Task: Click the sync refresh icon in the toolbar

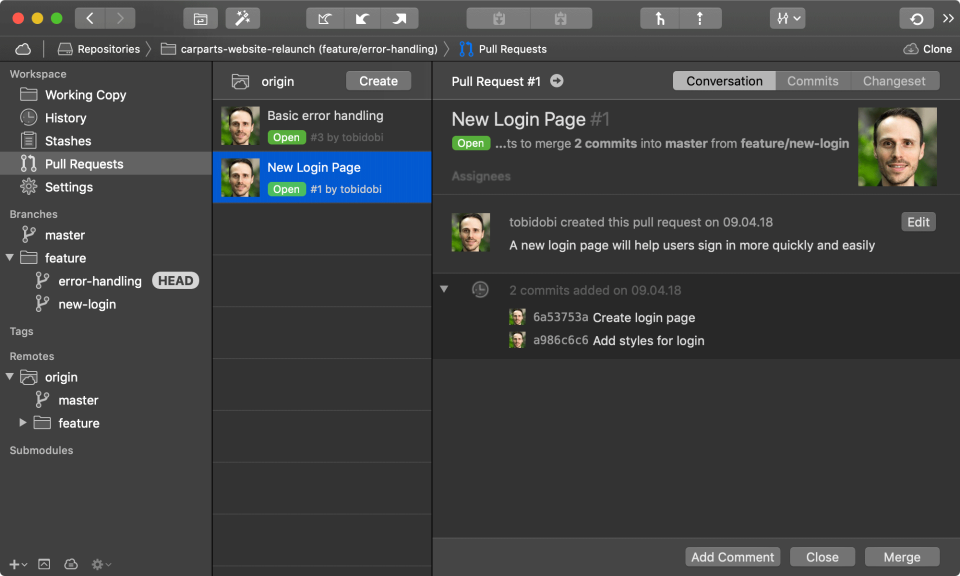Action: click(x=919, y=17)
